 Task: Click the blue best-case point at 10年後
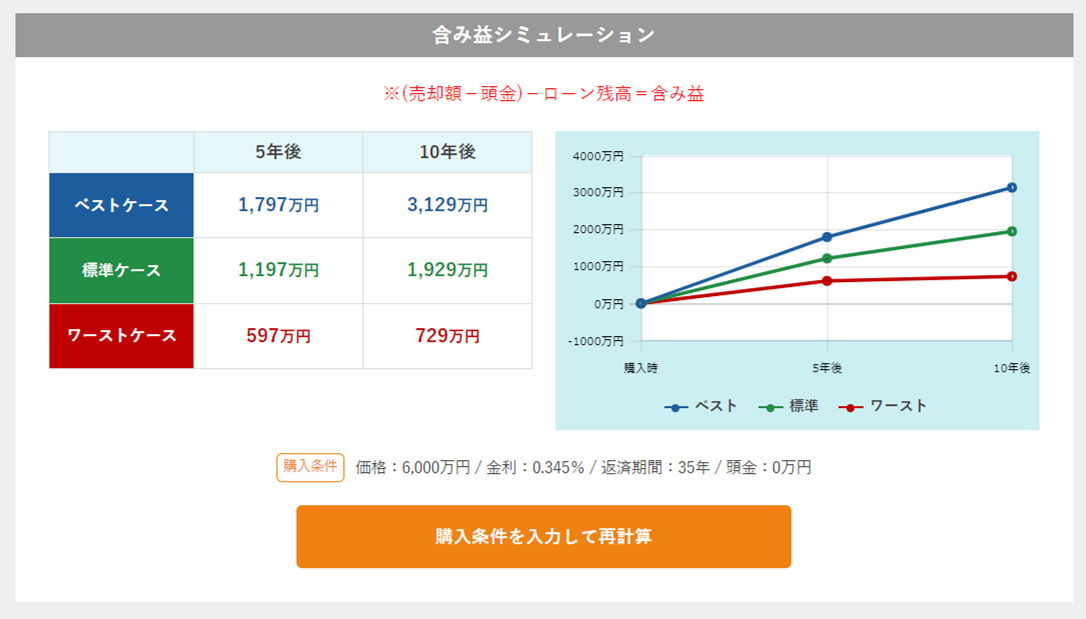[1012, 188]
